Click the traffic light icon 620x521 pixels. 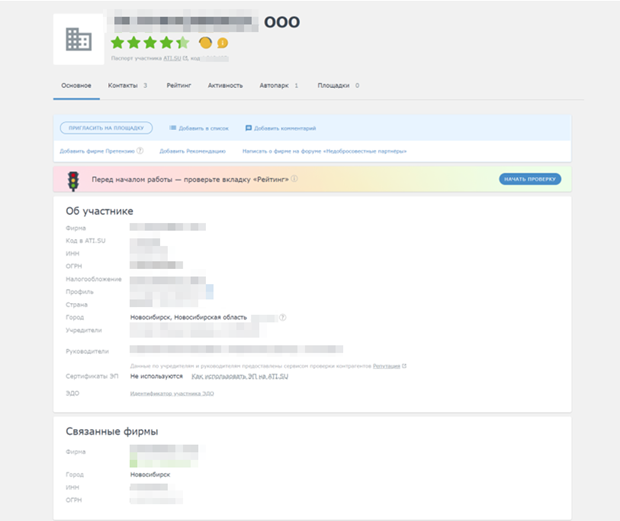coord(73,181)
